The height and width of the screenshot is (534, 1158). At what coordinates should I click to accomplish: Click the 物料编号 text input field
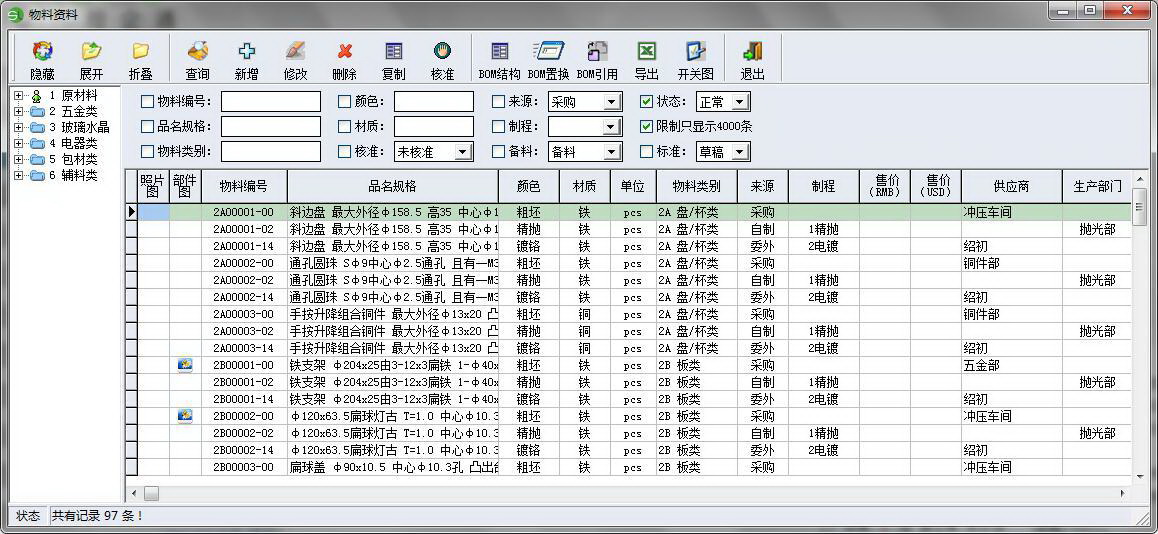[x=271, y=102]
